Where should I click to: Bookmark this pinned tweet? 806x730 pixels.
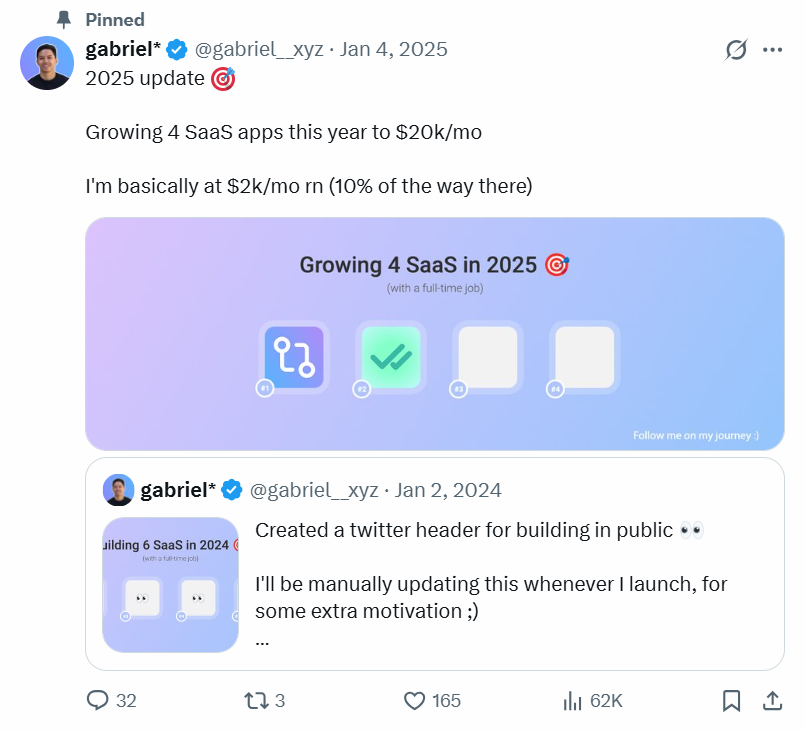click(731, 701)
